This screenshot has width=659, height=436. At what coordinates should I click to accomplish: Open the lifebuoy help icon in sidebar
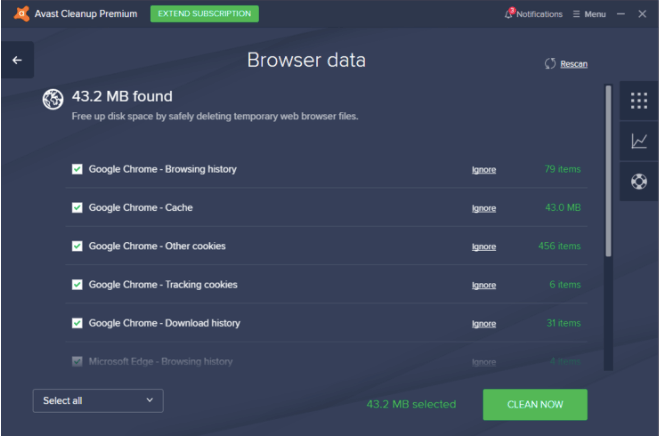[639, 182]
